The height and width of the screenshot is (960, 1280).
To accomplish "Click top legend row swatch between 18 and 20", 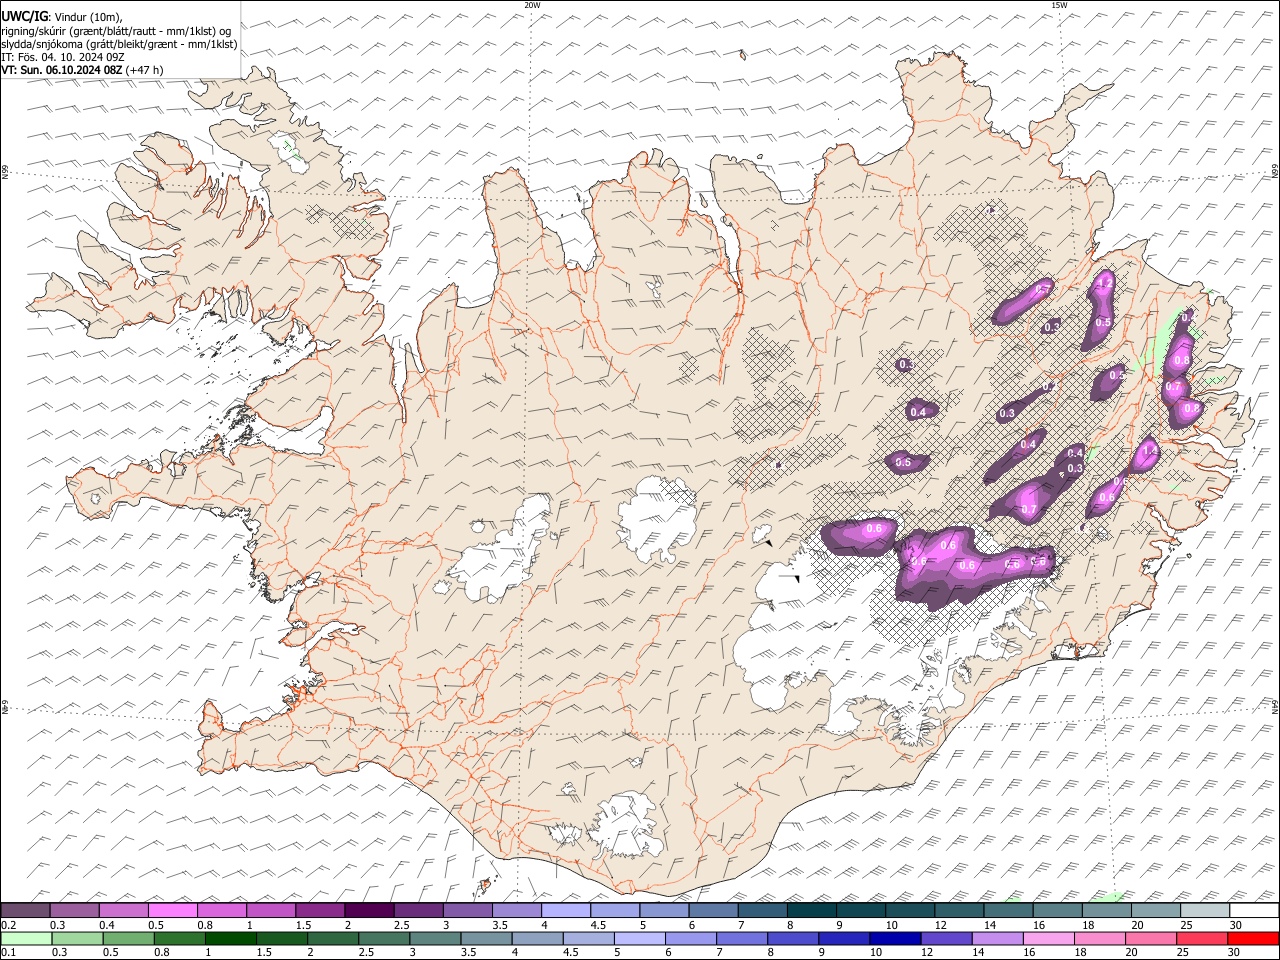I will tap(1105, 910).
